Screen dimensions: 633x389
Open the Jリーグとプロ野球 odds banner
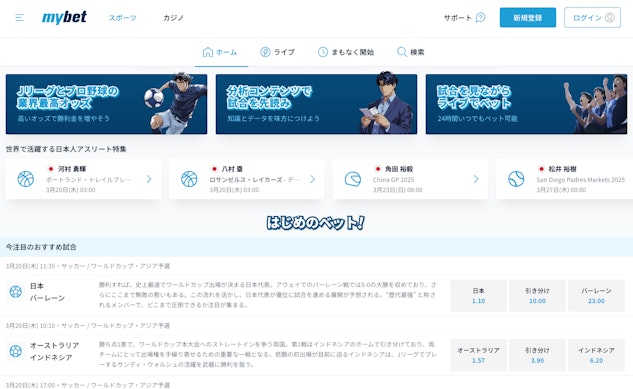tap(106, 104)
